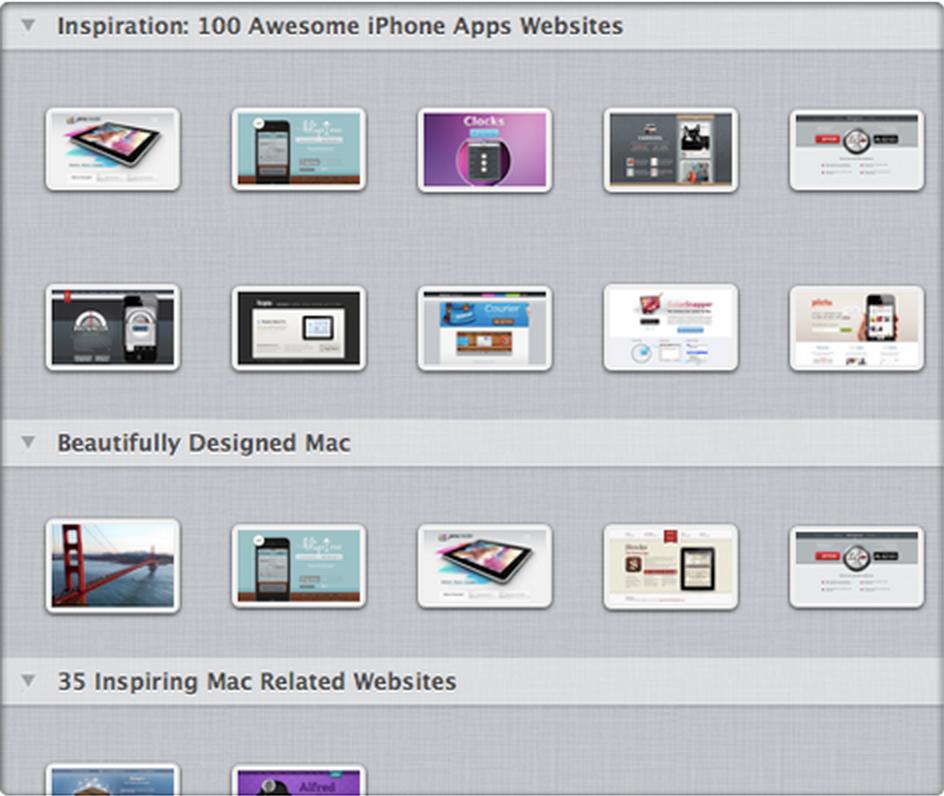Select the 'Beautifully Designed Mac' heading text
The width and height of the screenshot is (944, 796).
pyautogui.click(x=204, y=443)
